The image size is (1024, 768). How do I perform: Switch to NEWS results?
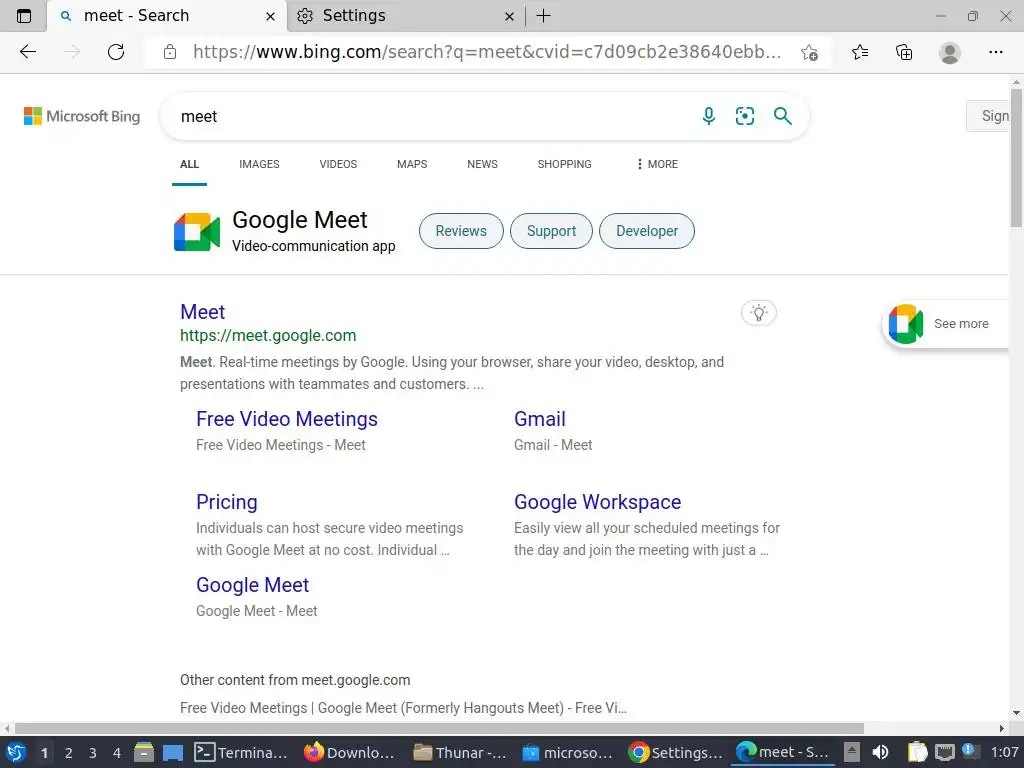coord(483,164)
